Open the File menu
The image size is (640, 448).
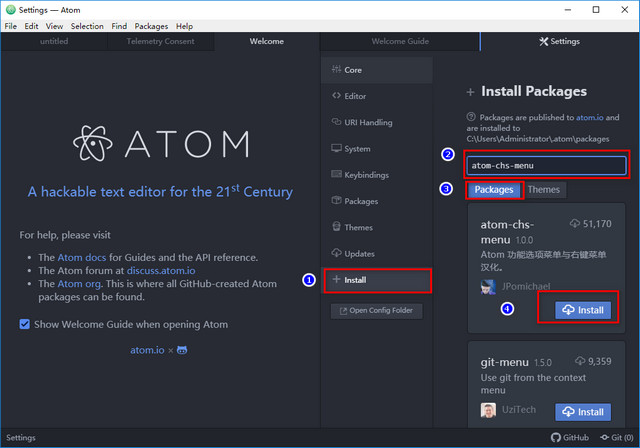click(11, 26)
